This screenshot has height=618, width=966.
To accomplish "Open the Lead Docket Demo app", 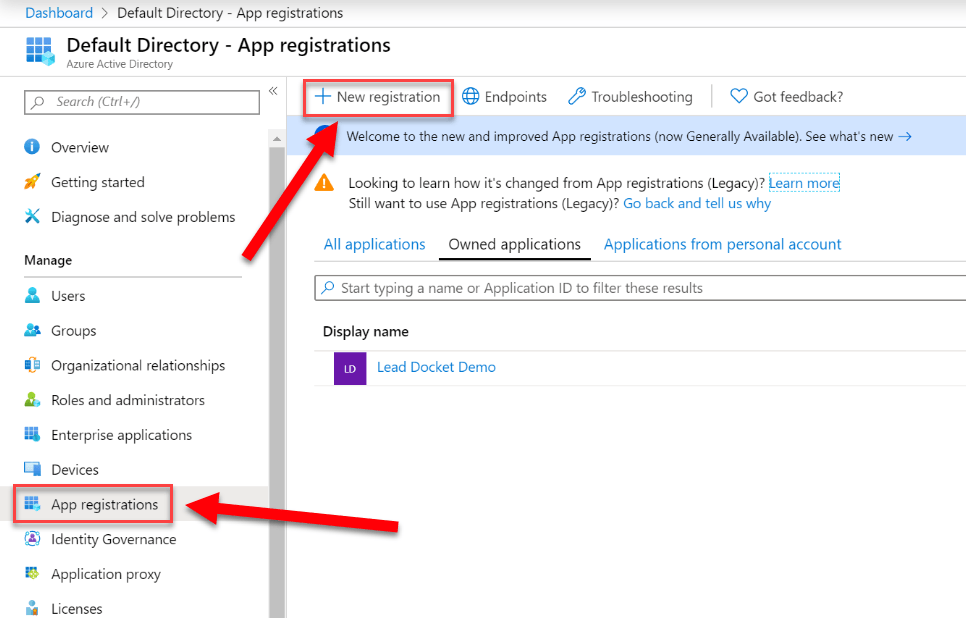I will click(x=436, y=367).
